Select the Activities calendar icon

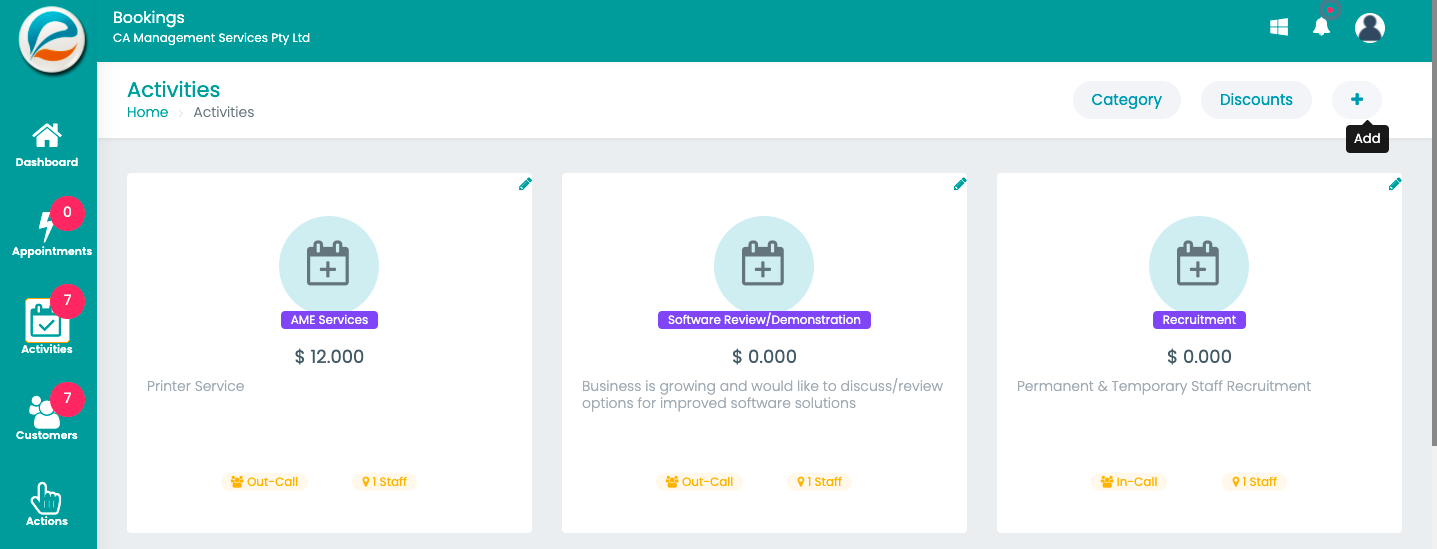click(x=46, y=322)
